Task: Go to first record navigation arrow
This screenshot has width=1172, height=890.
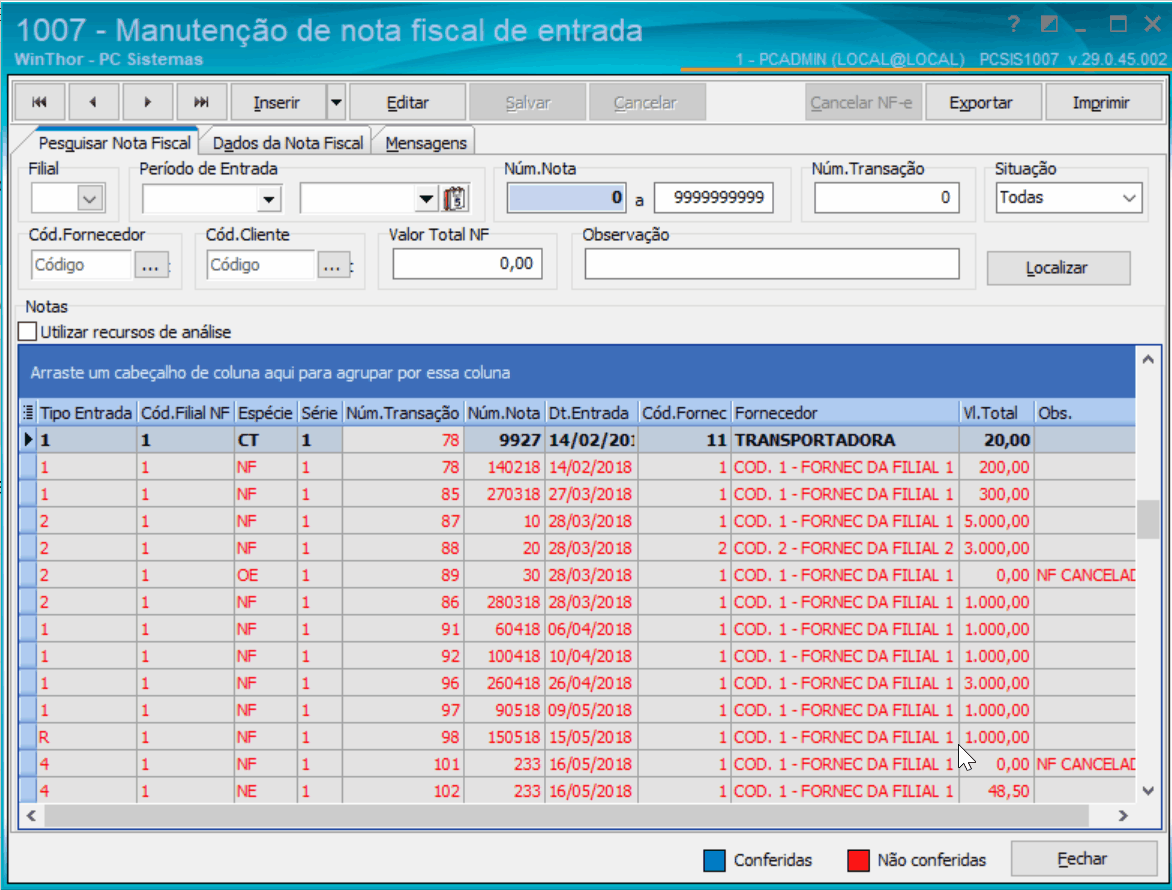Action: pyautogui.click(x=40, y=102)
